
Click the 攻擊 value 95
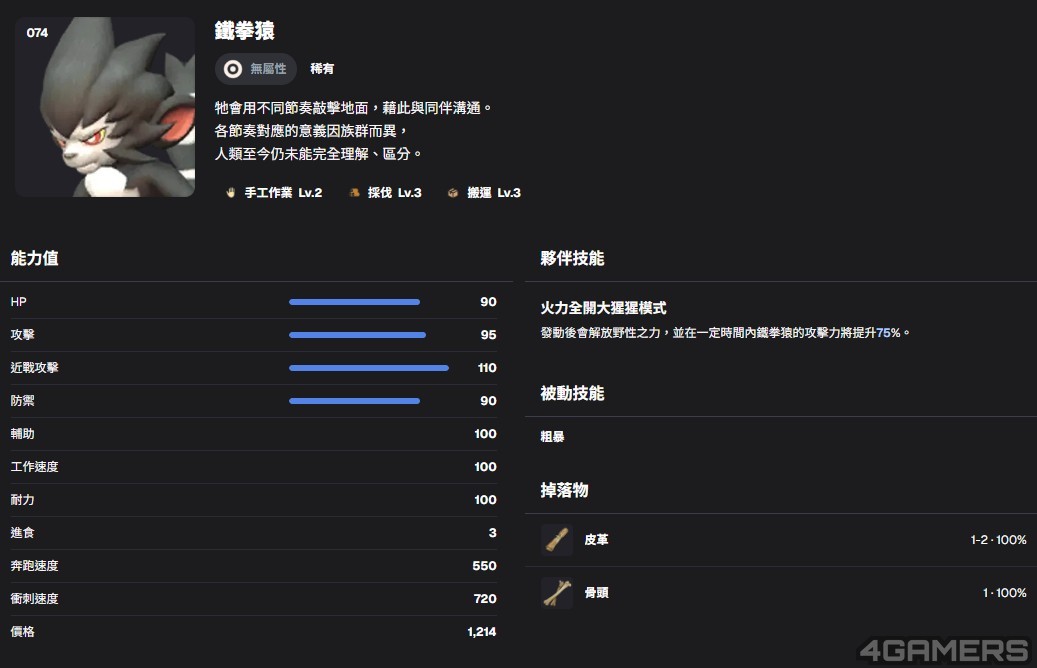pyautogui.click(x=489, y=335)
